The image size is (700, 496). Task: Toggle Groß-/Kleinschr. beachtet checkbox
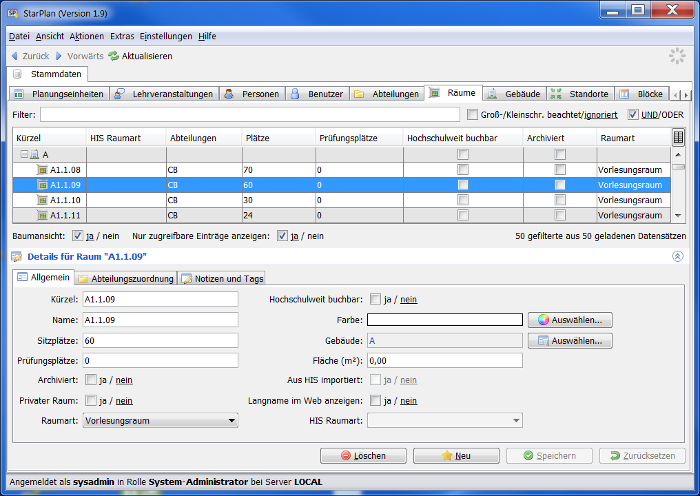click(x=472, y=115)
